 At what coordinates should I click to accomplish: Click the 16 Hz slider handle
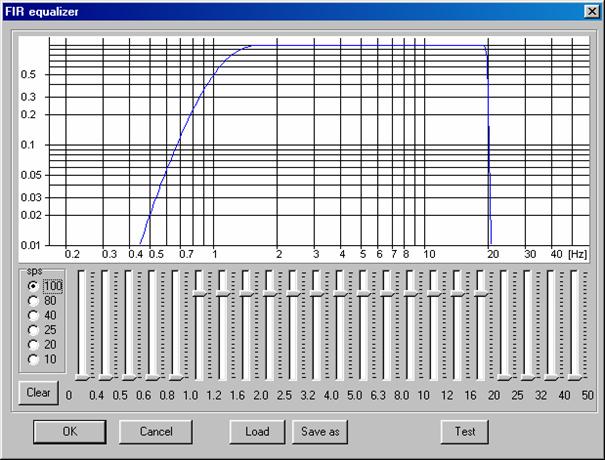pyautogui.click(x=482, y=293)
